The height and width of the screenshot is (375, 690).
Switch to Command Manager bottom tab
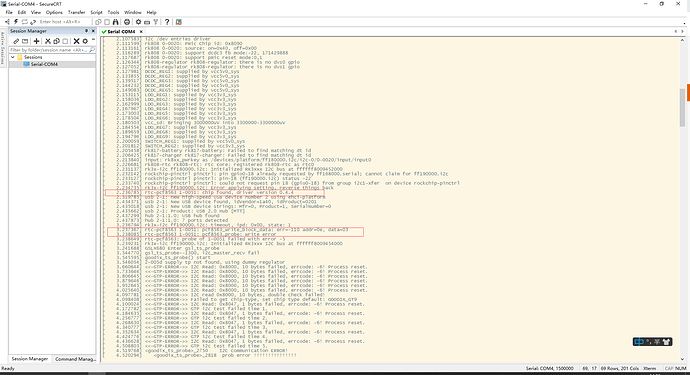tap(75, 359)
